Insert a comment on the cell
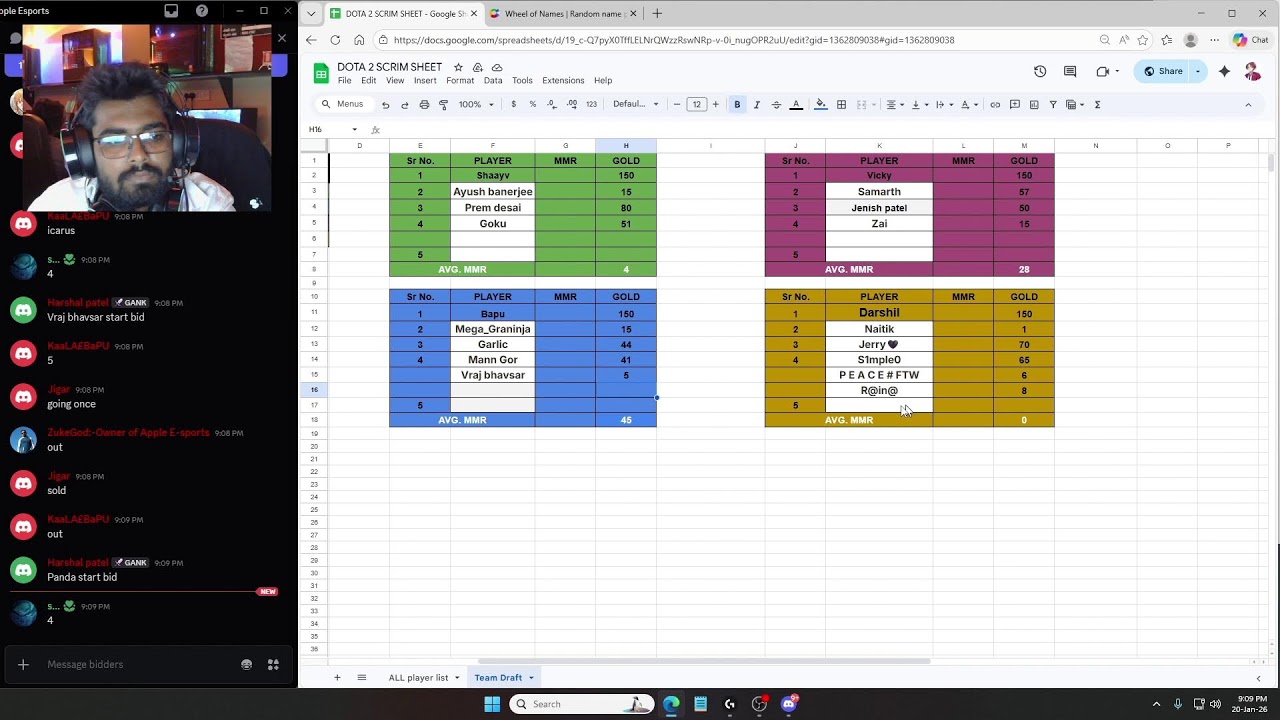The height and width of the screenshot is (720, 1280). click(x=1014, y=104)
